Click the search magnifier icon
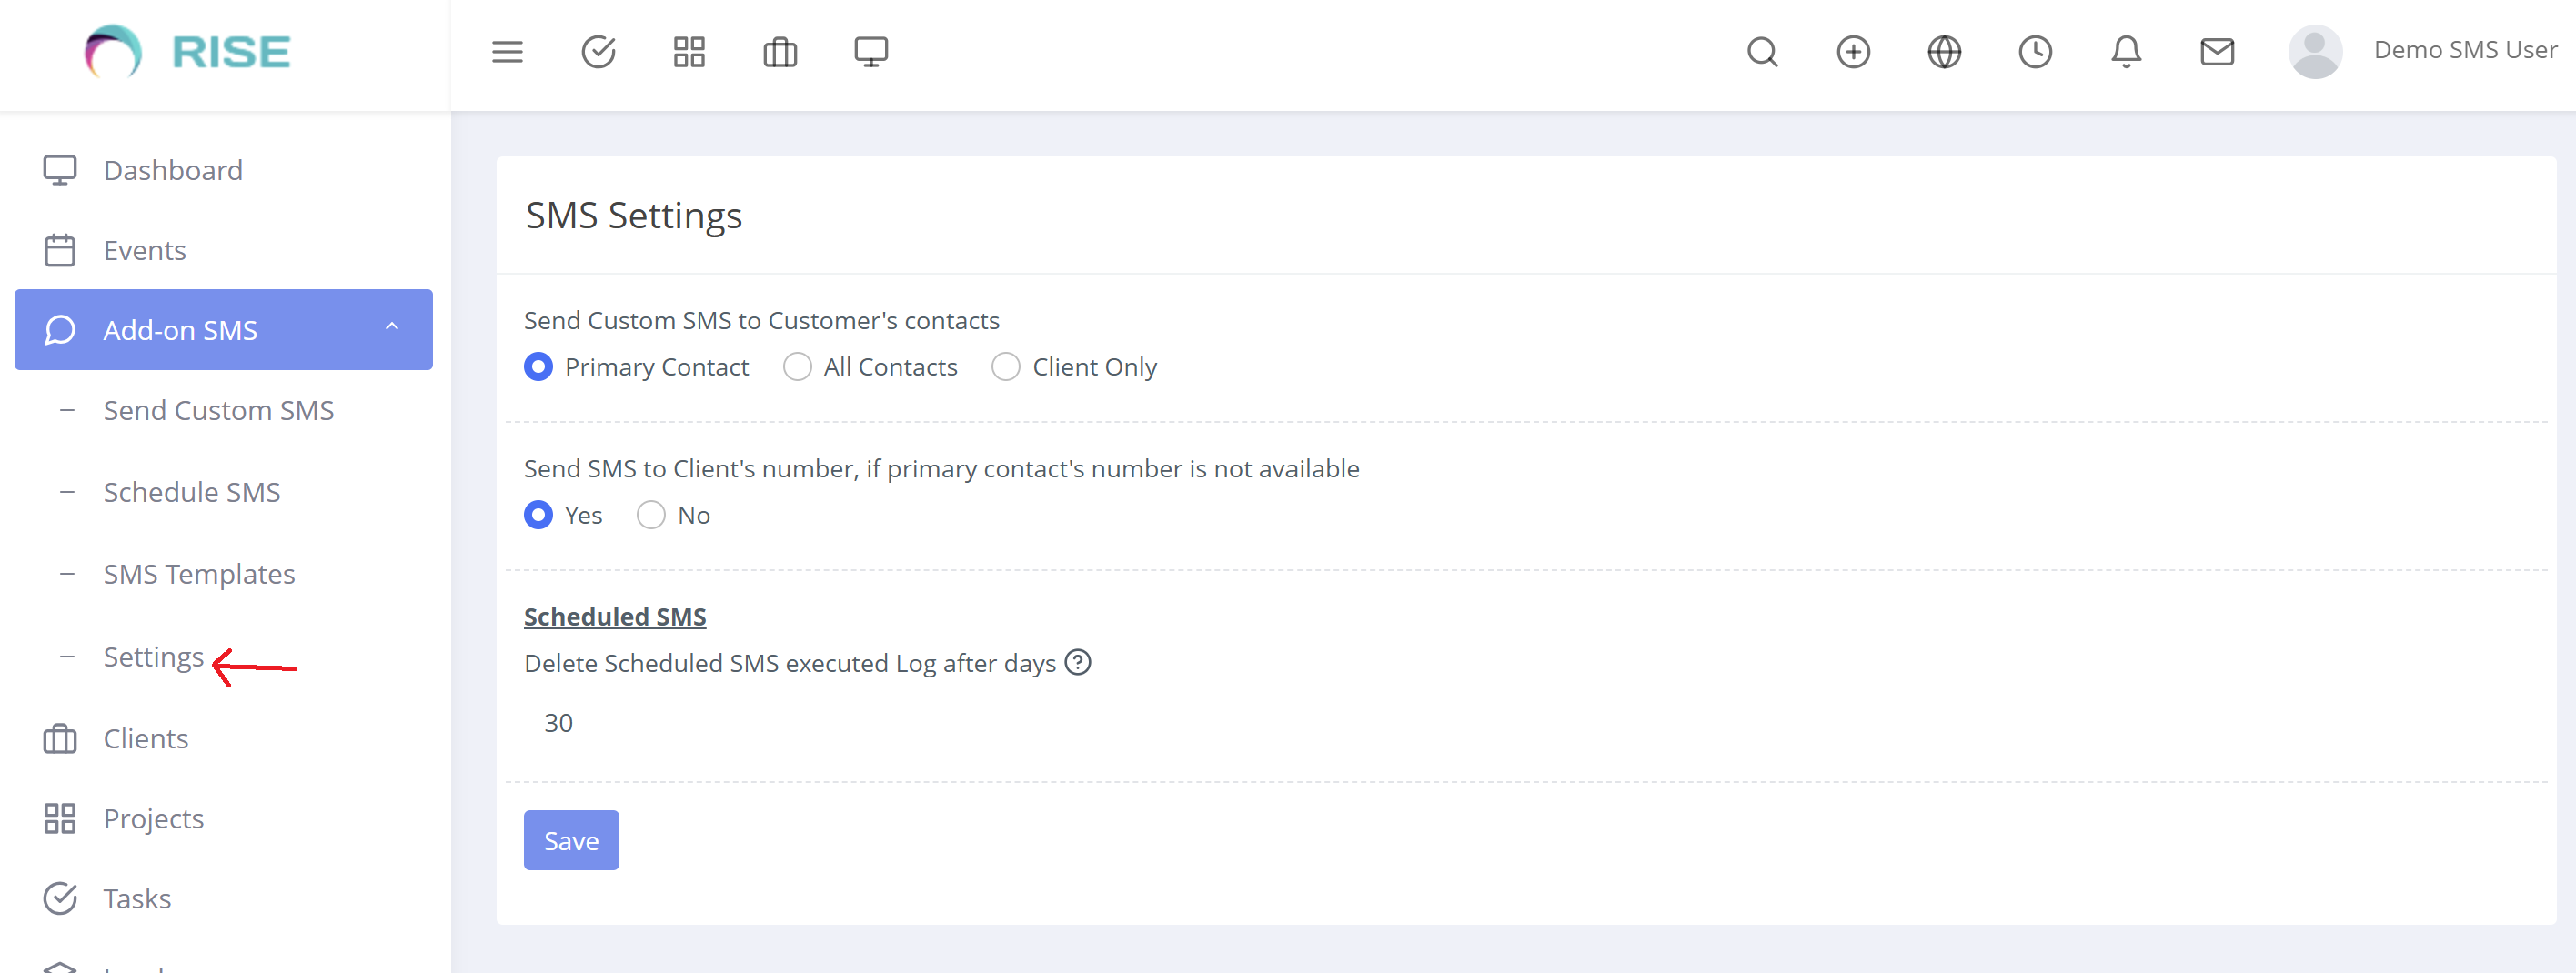 click(x=1762, y=52)
